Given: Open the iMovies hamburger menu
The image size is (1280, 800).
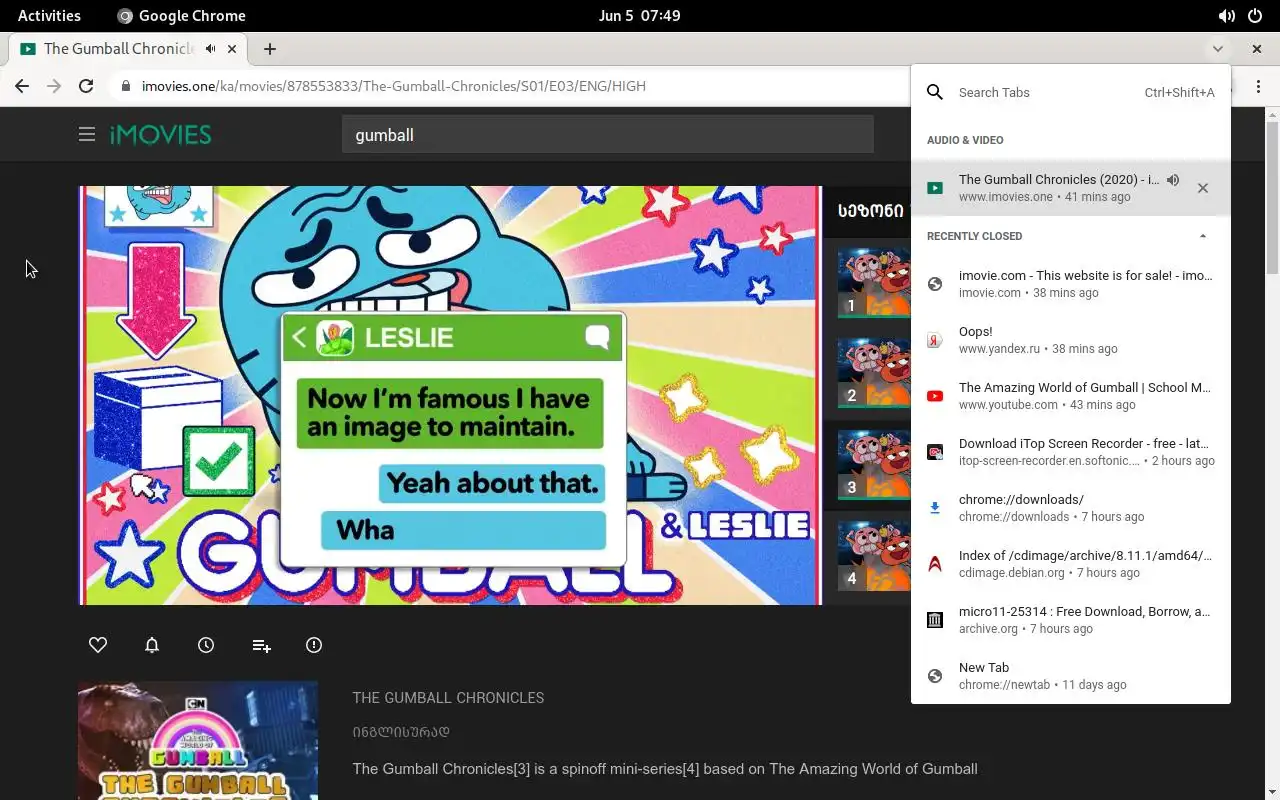Looking at the screenshot, I should tap(87, 134).
